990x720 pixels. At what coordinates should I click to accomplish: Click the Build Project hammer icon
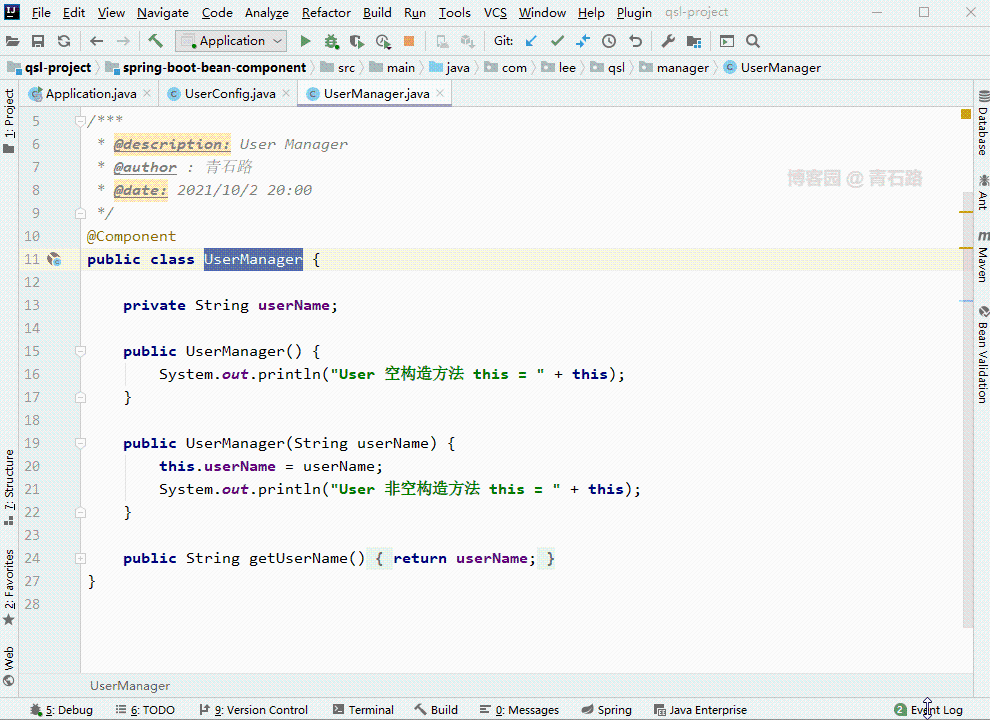(155, 41)
